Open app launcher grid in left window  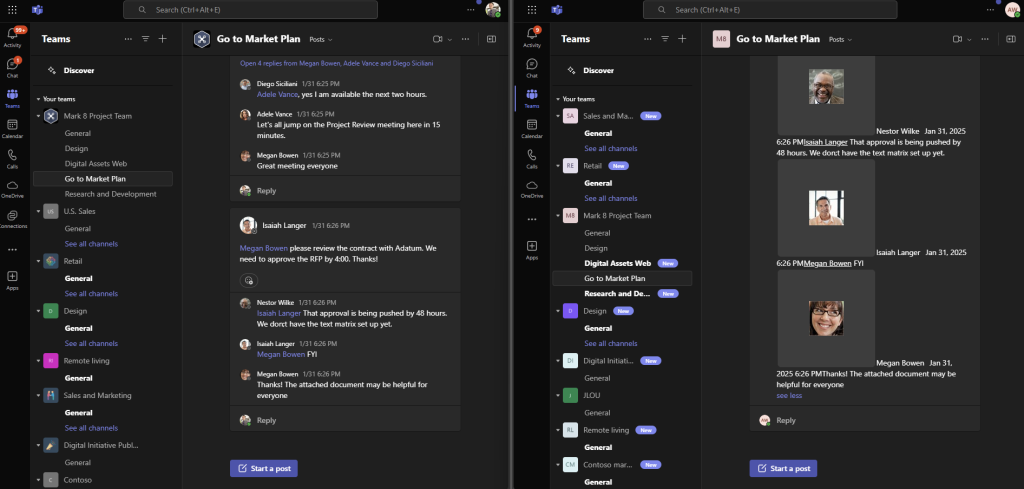[x=12, y=10]
